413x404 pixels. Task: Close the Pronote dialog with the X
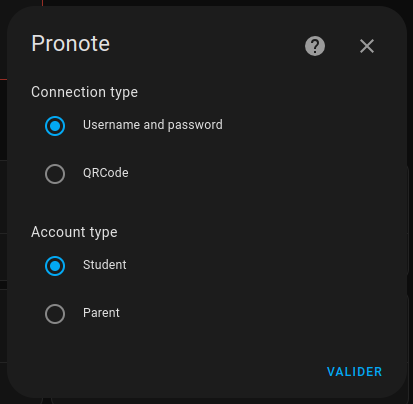[x=367, y=46]
